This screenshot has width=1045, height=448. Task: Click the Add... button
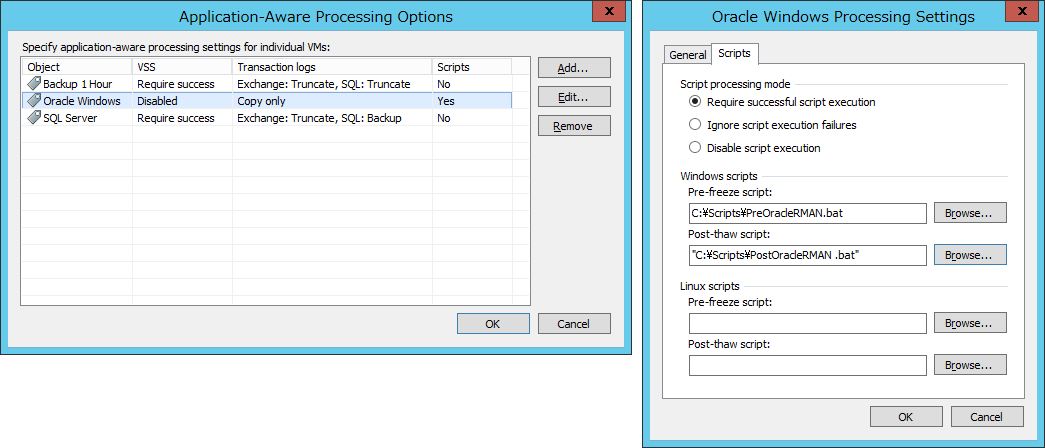574,68
